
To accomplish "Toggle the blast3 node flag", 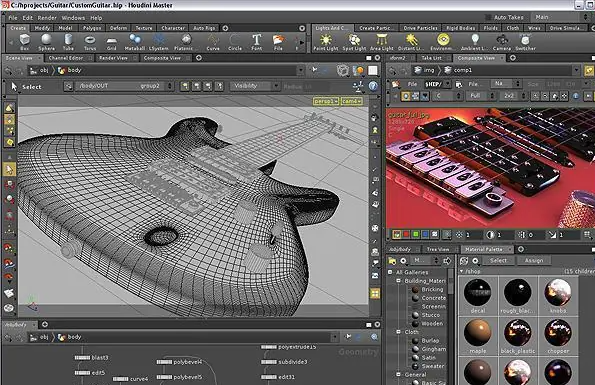I will click(x=82, y=358).
